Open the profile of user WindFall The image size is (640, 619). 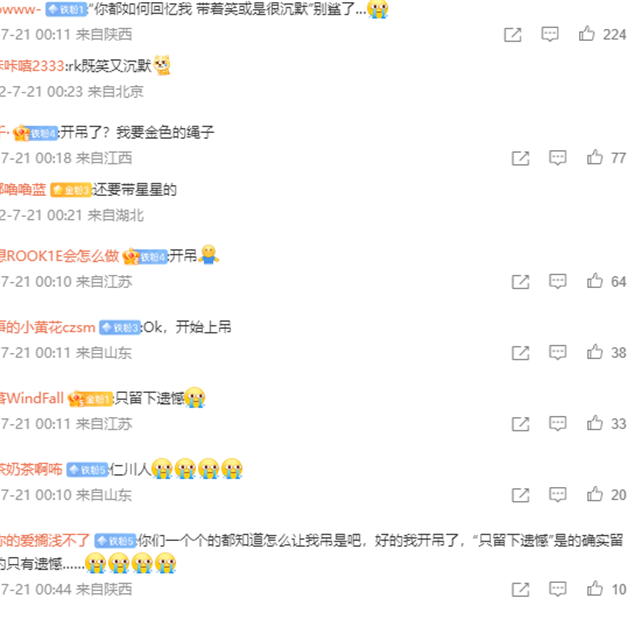coord(32,398)
